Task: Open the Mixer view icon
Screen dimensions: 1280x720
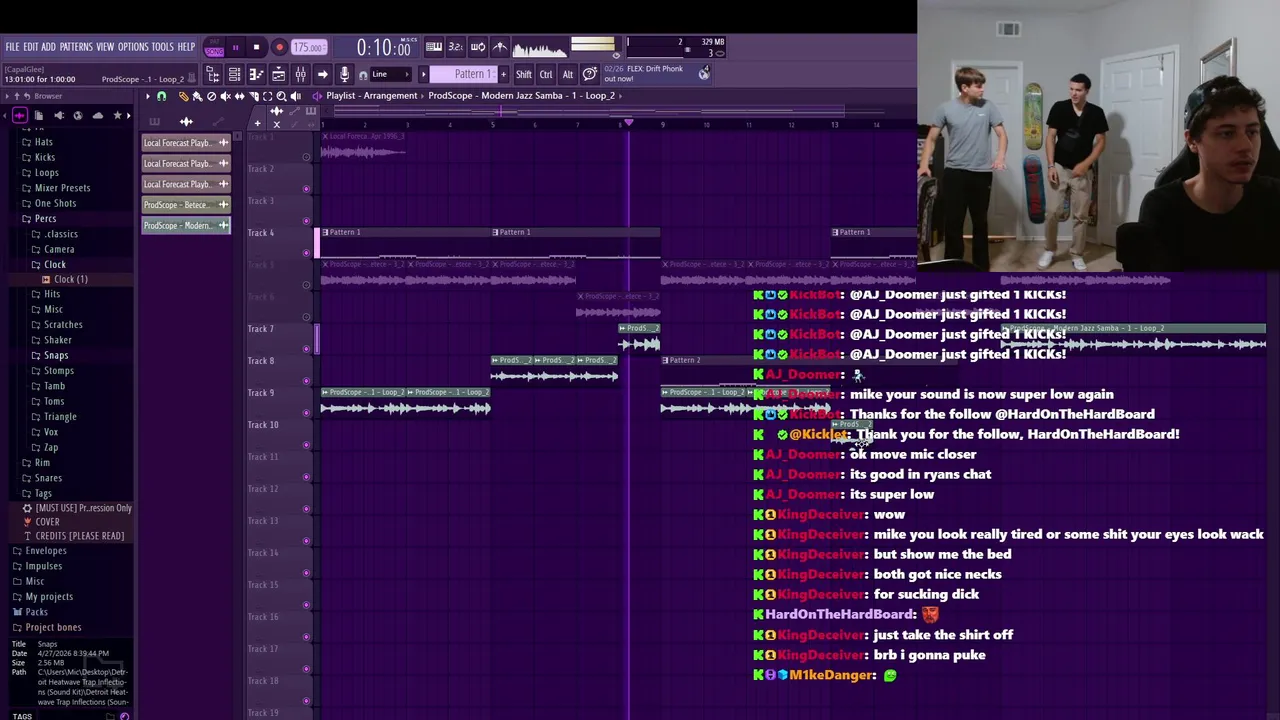Action: click(x=300, y=74)
